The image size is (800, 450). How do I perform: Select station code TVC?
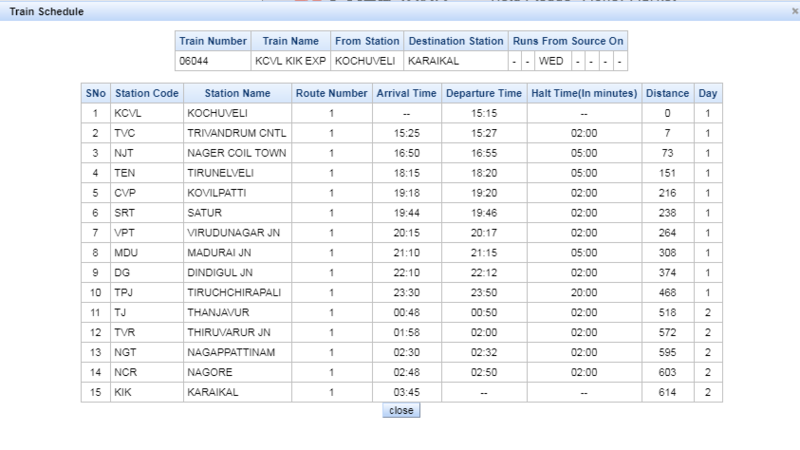pos(124,133)
